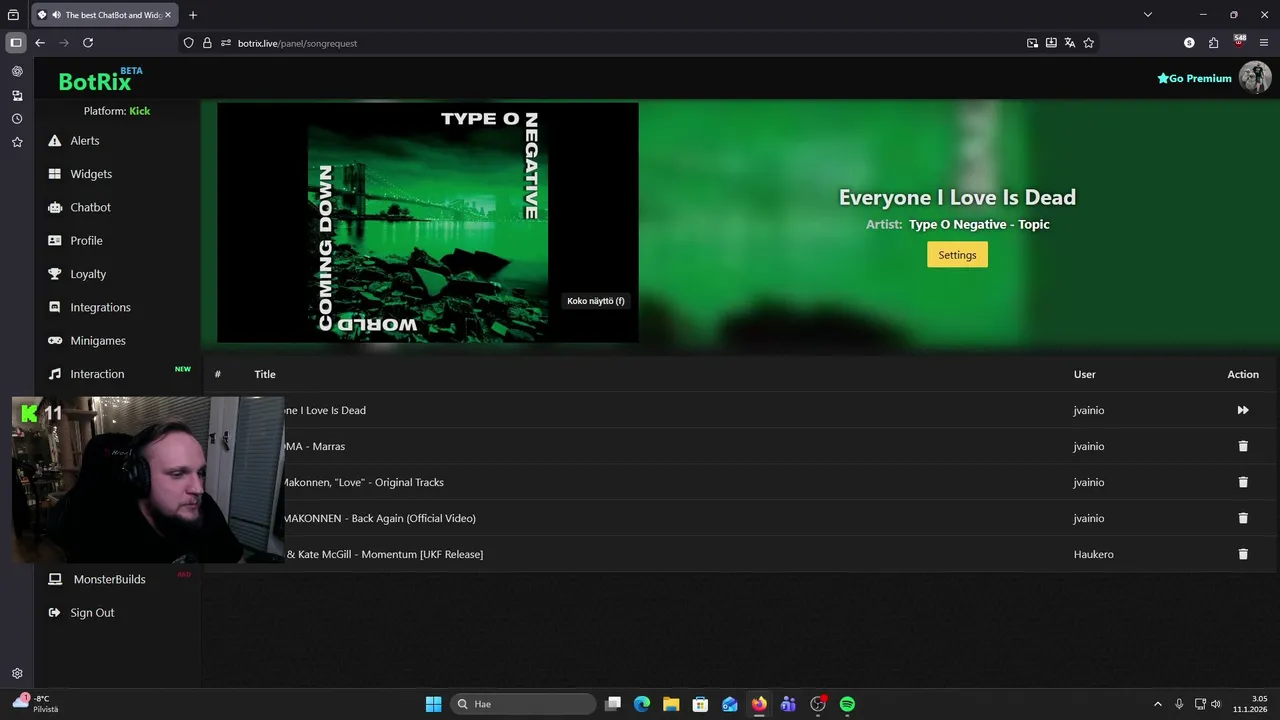
Task: Click the Title column header
Action: click(x=265, y=374)
